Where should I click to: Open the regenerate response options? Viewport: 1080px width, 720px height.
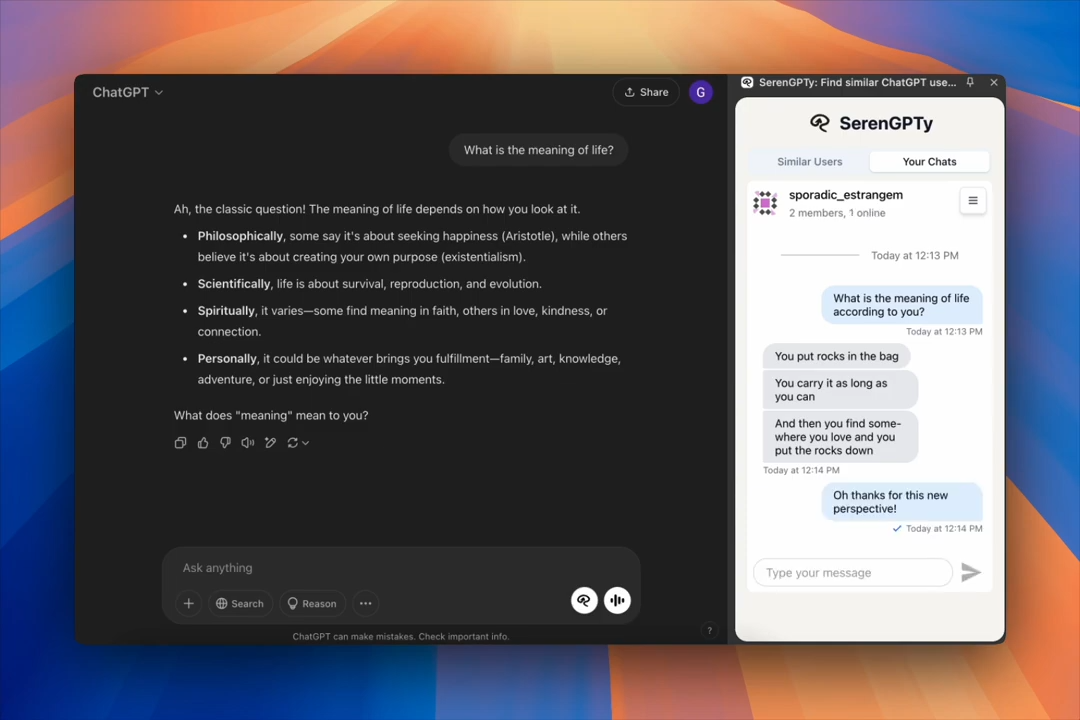[298, 443]
